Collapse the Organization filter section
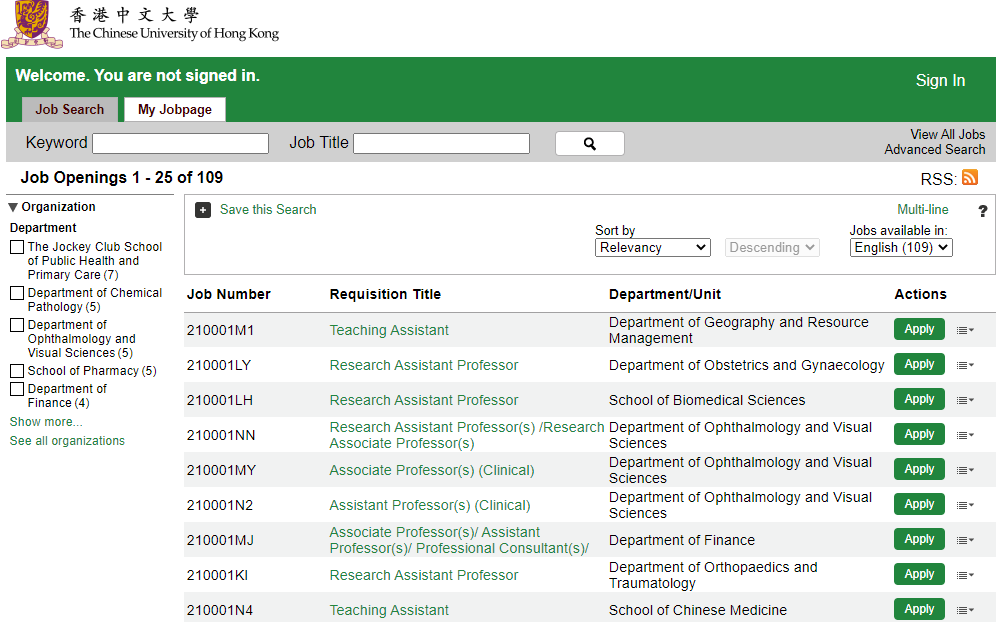Image resolution: width=1000 pixels, height=622 pixels. point(13,207)
